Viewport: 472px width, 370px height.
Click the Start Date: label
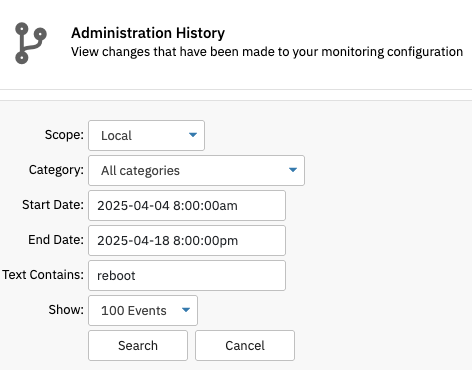[x=53, y=205]
